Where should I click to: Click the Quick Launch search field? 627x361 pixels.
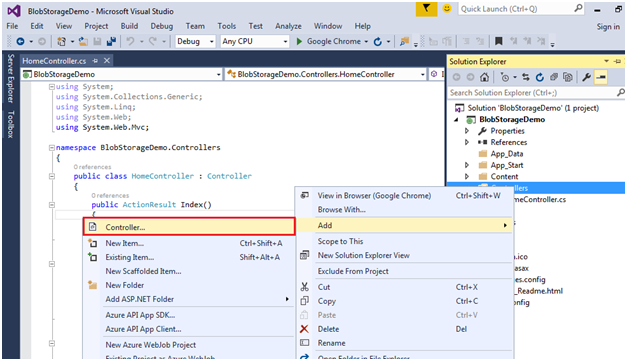pos(521,9)
